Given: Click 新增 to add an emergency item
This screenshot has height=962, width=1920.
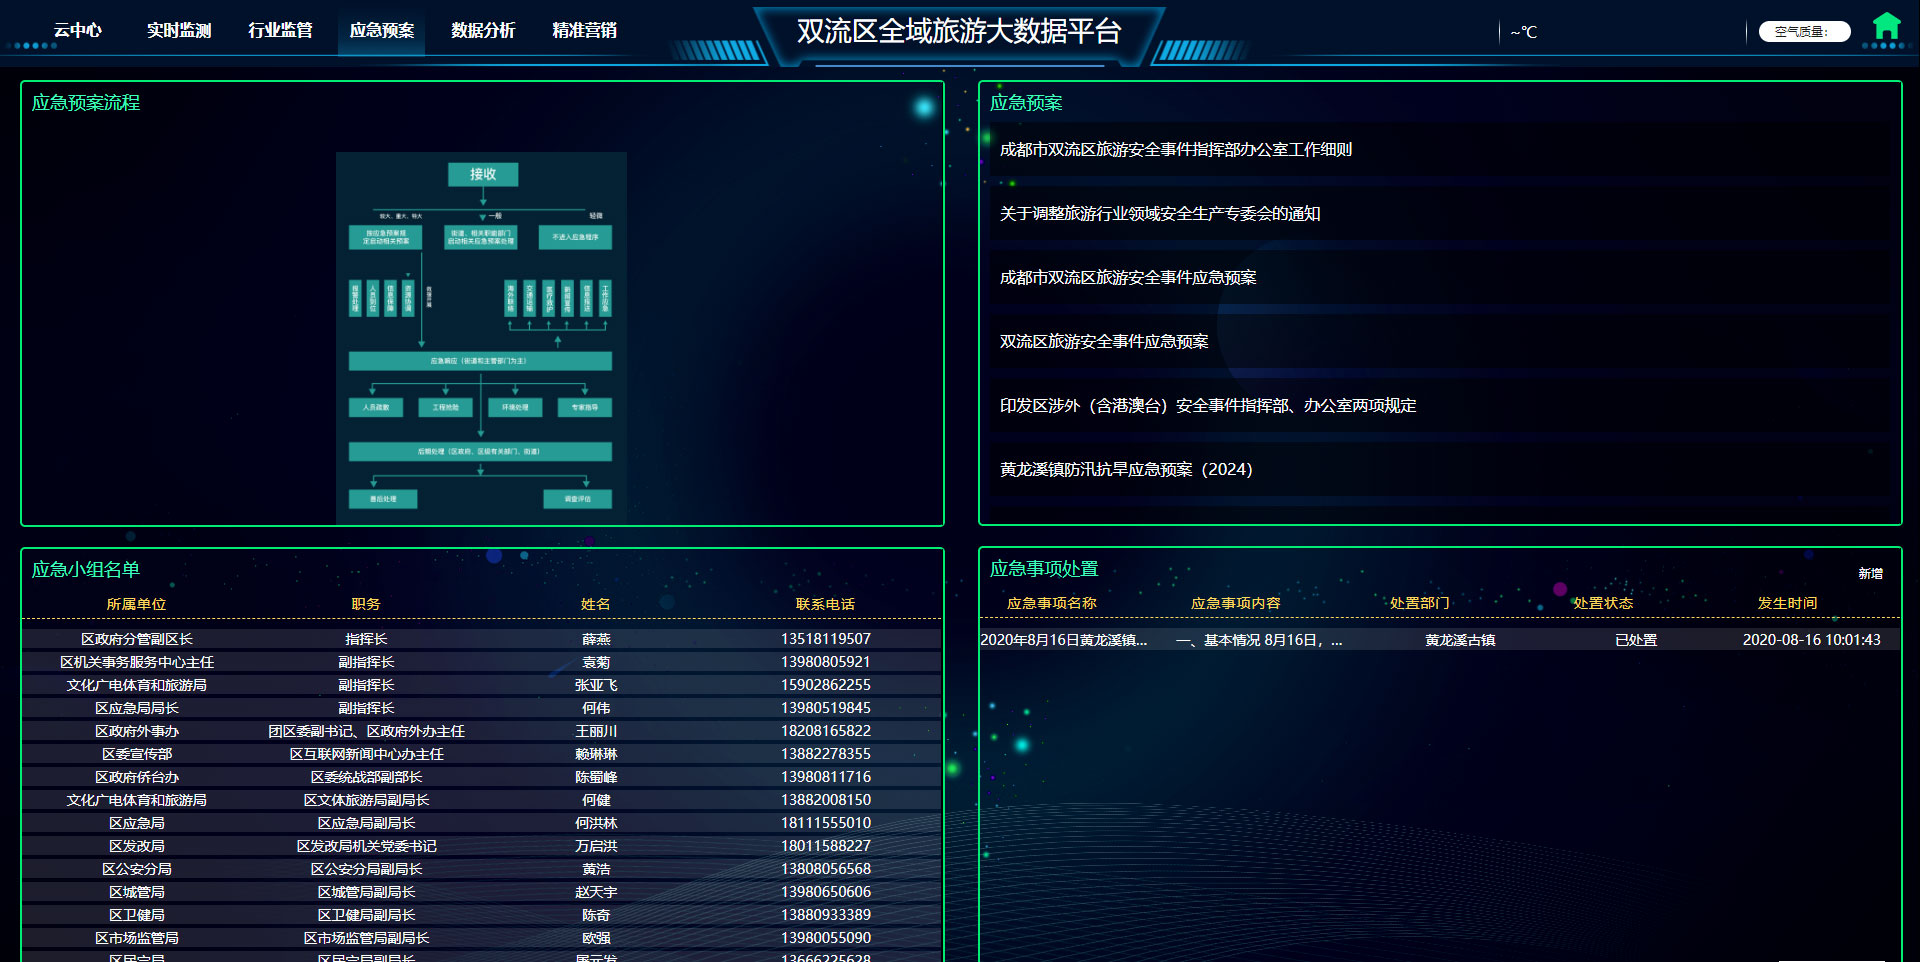Looking at the screenshot, I should [1870, 574].
